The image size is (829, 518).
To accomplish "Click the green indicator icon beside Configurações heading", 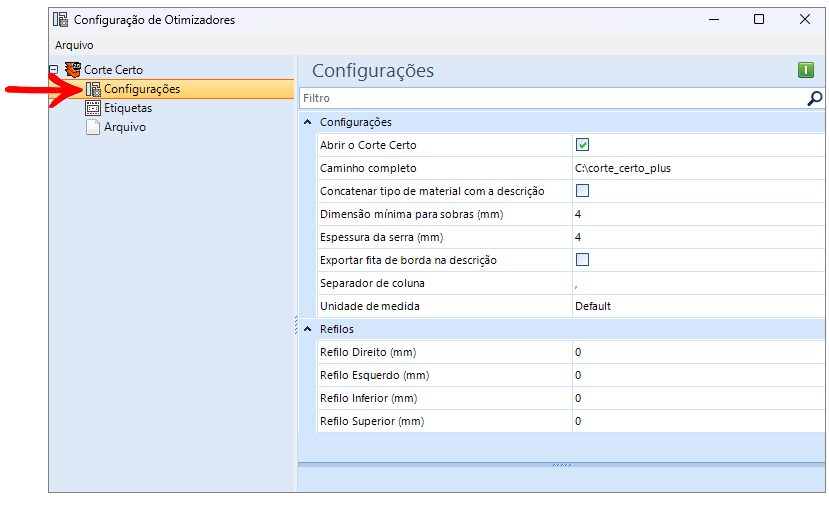I will click(806, 70).
